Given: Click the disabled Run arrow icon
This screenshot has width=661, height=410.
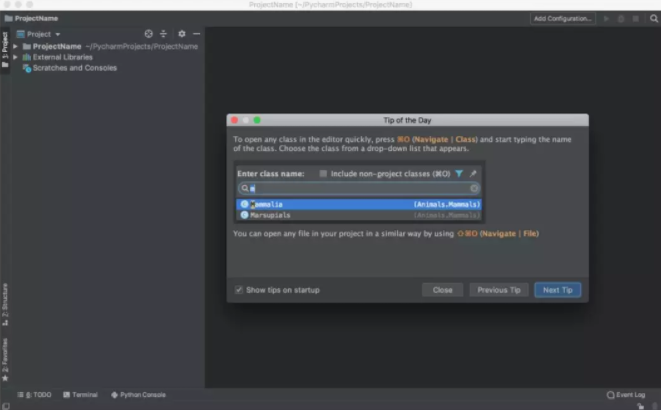Looking at the screenshot, I should point(606,19).
